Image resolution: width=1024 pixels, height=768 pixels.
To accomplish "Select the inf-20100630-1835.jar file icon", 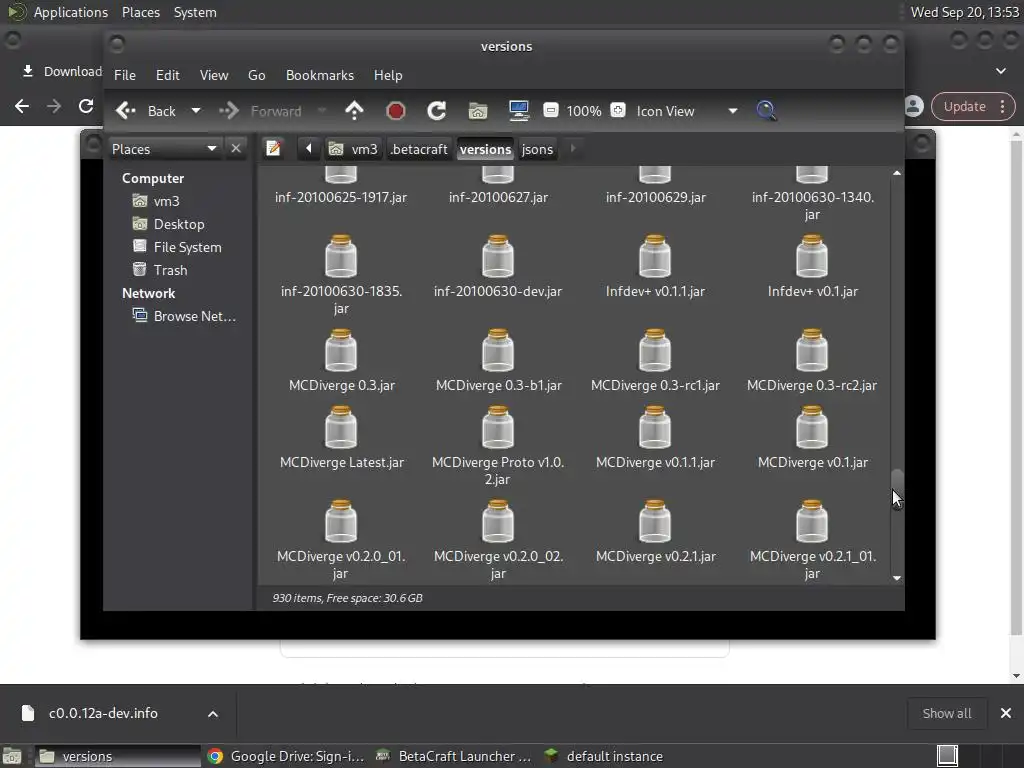I will pyautogui.click(x=341, y=257).
